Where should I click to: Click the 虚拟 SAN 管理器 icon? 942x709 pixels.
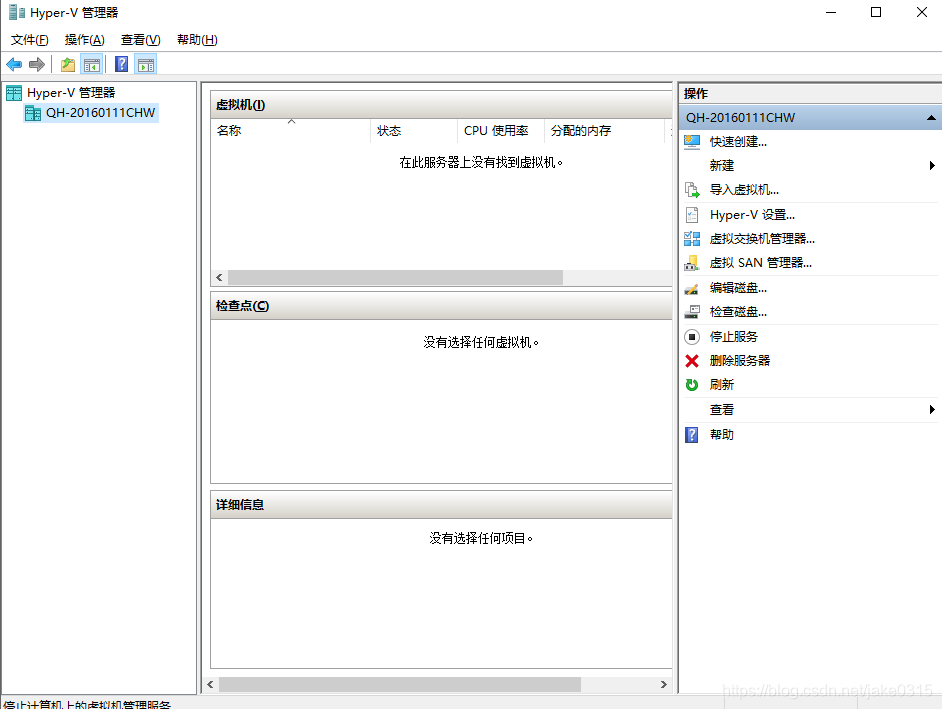(692, 263)
